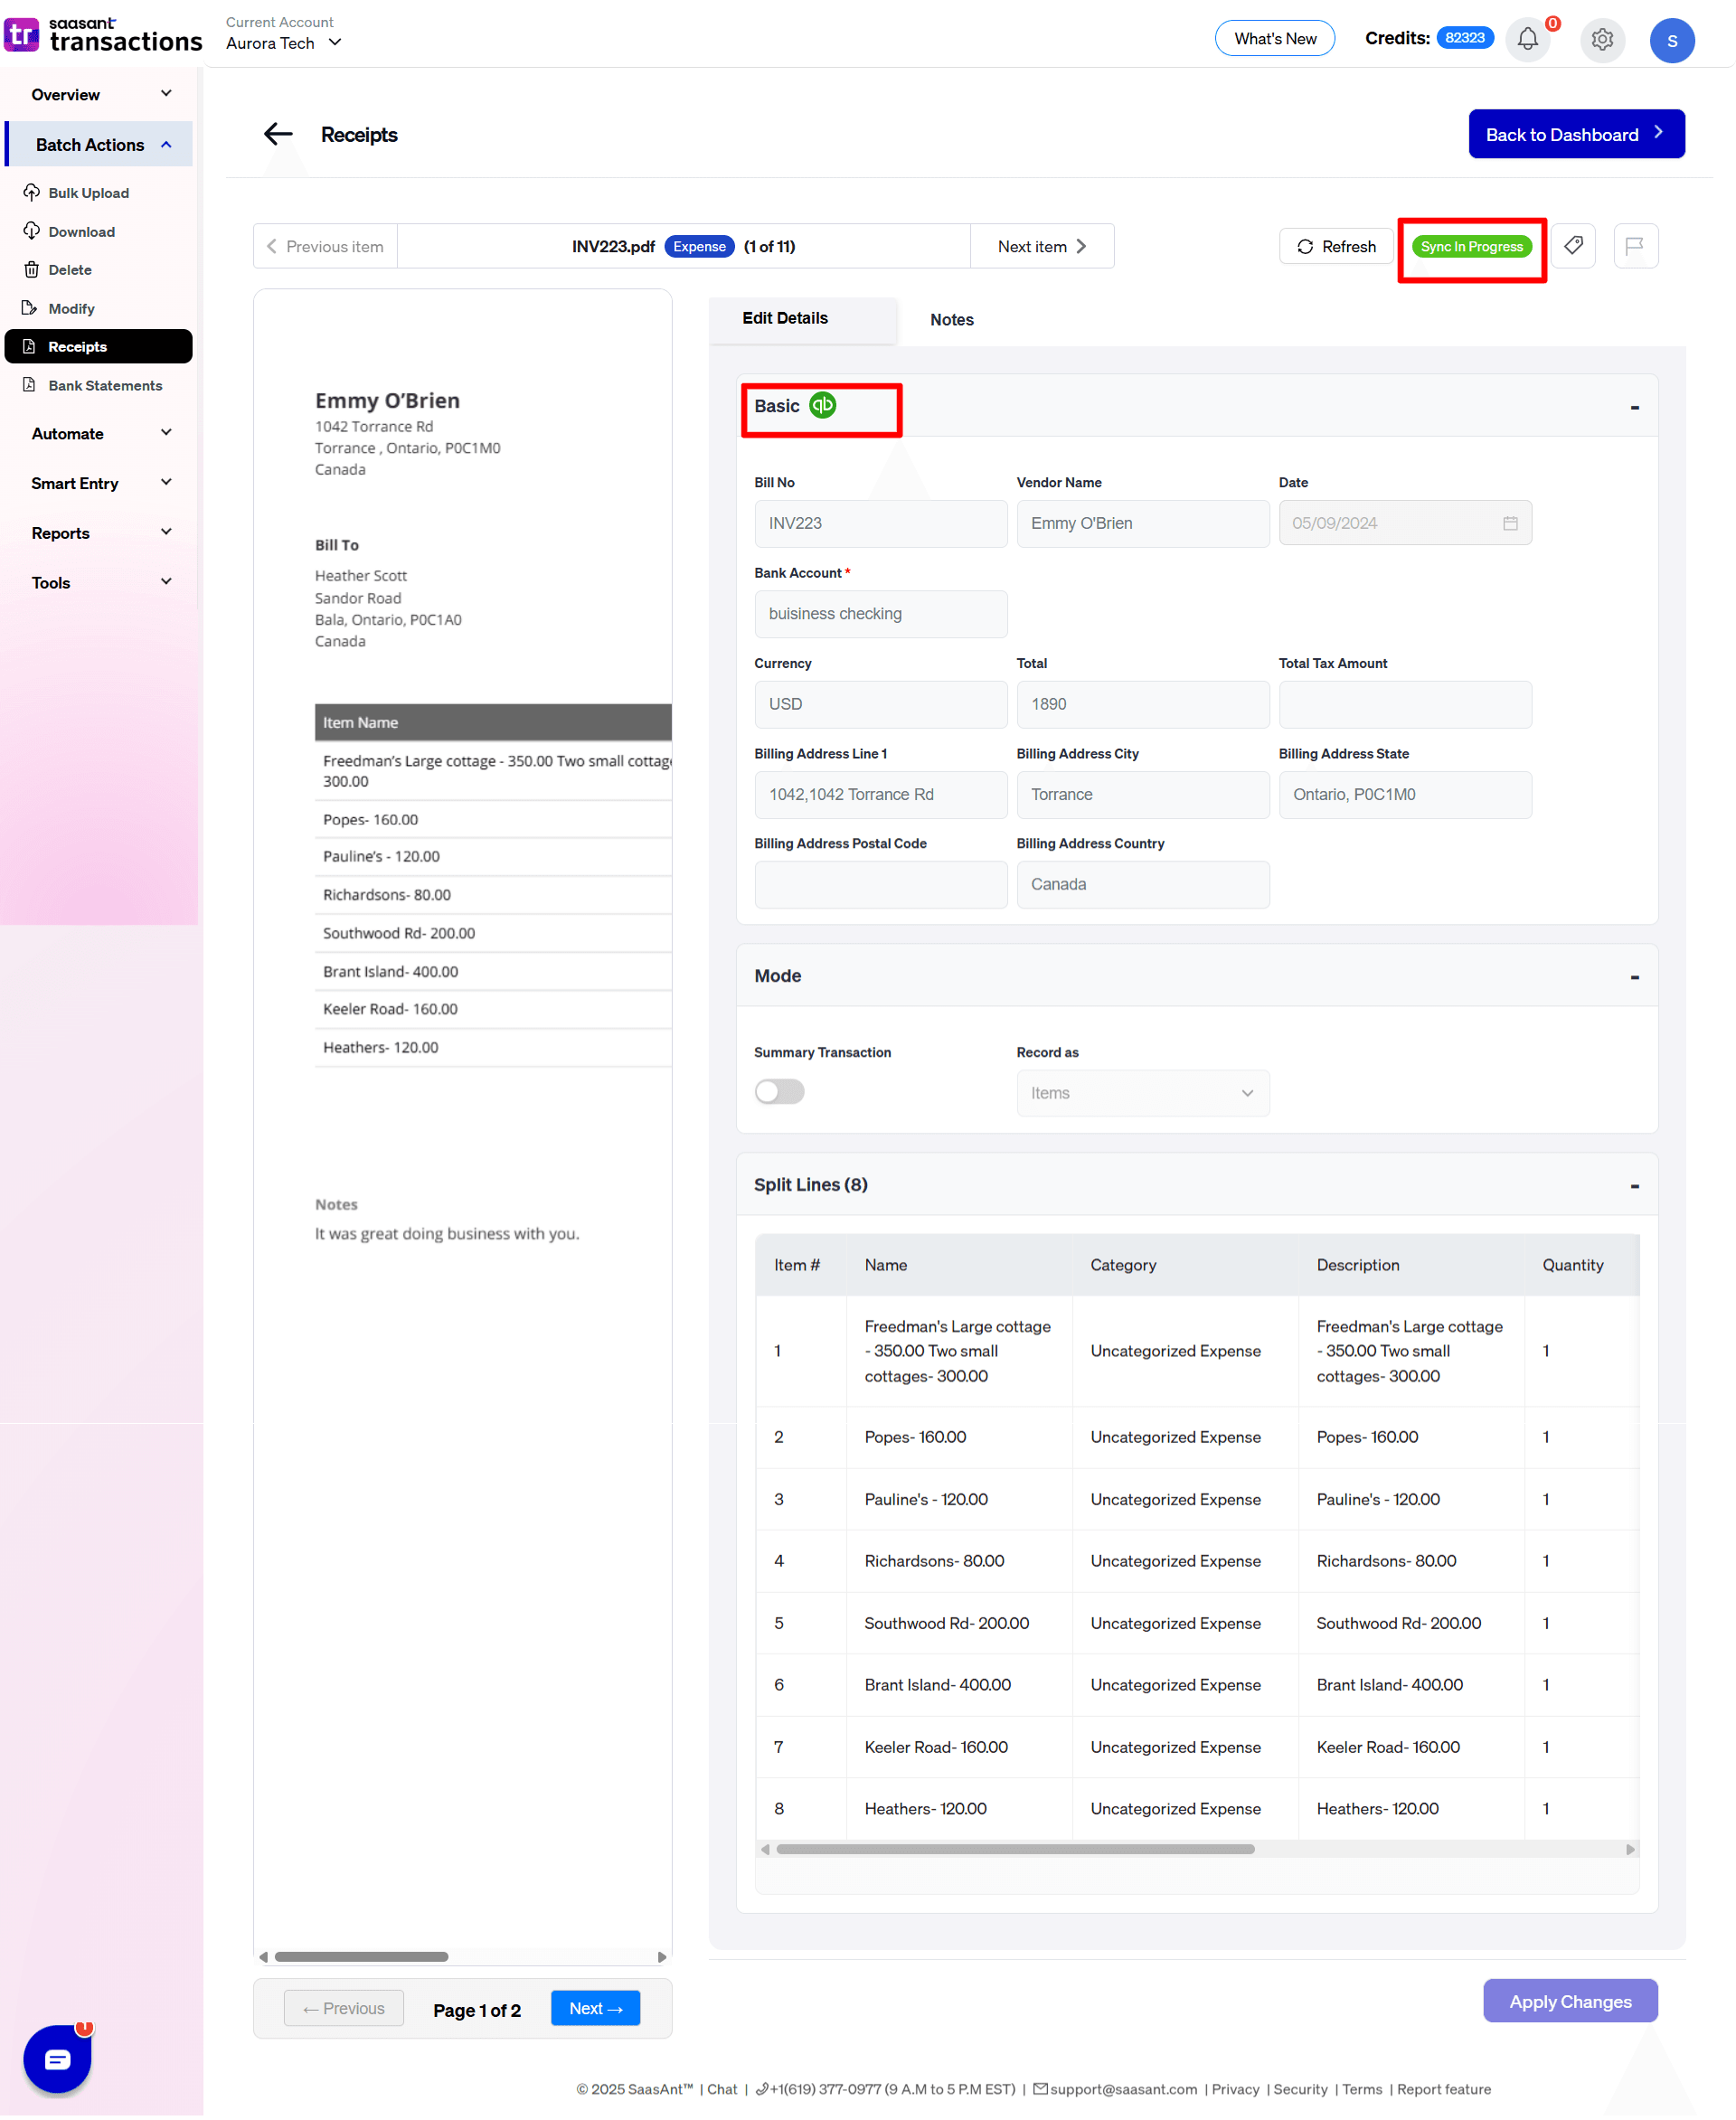The width and height of the screenshot is (1736, 2120).
Task: Click the flag icon in the toolbar
Action: 1636,246
